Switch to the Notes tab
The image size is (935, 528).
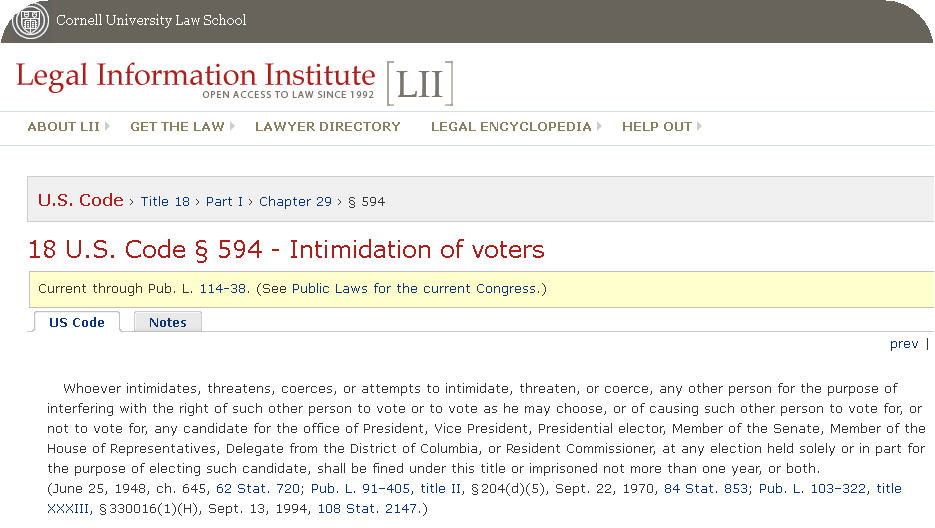tap(168, 322)
